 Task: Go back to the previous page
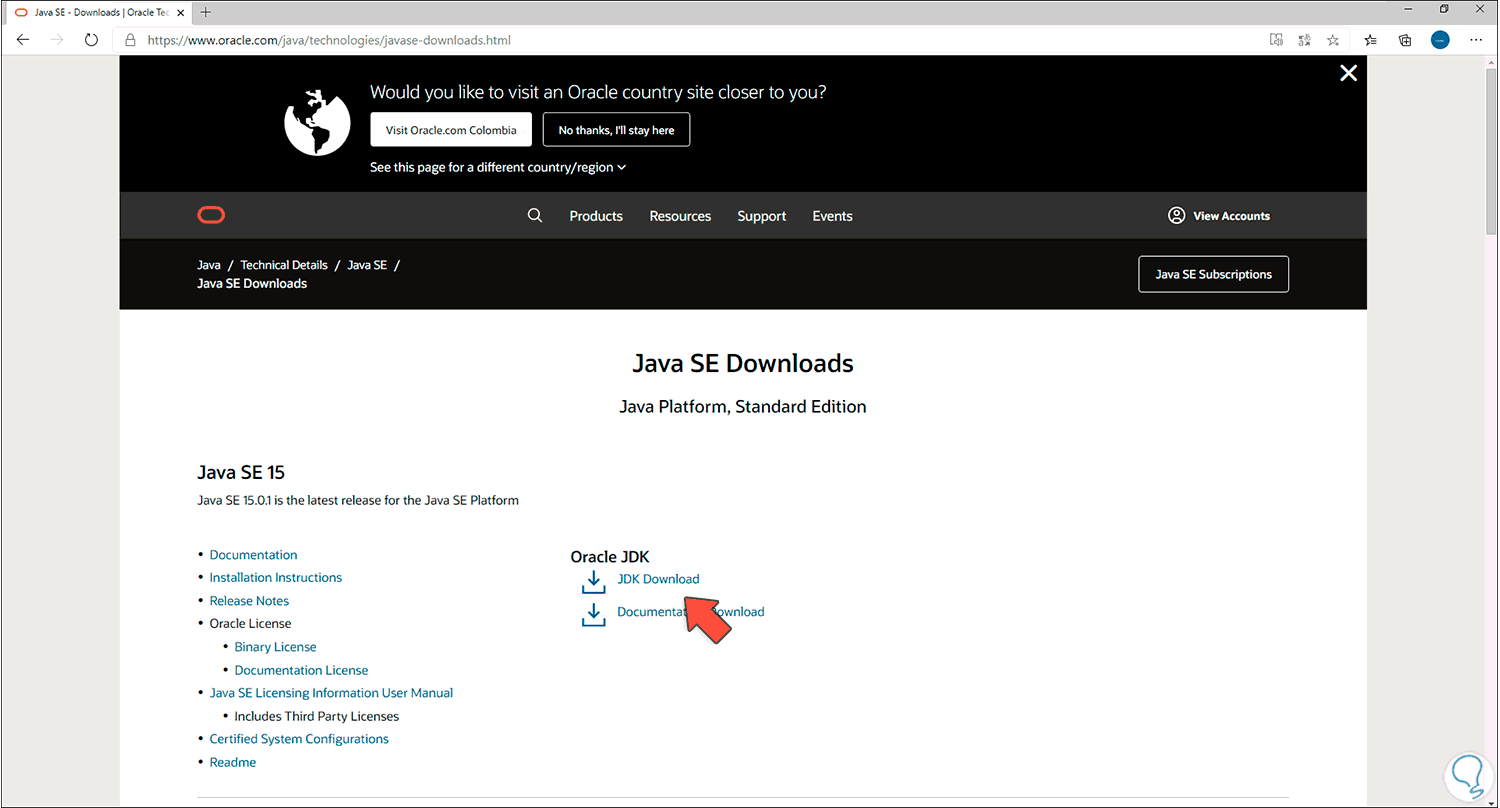(24, 40)
